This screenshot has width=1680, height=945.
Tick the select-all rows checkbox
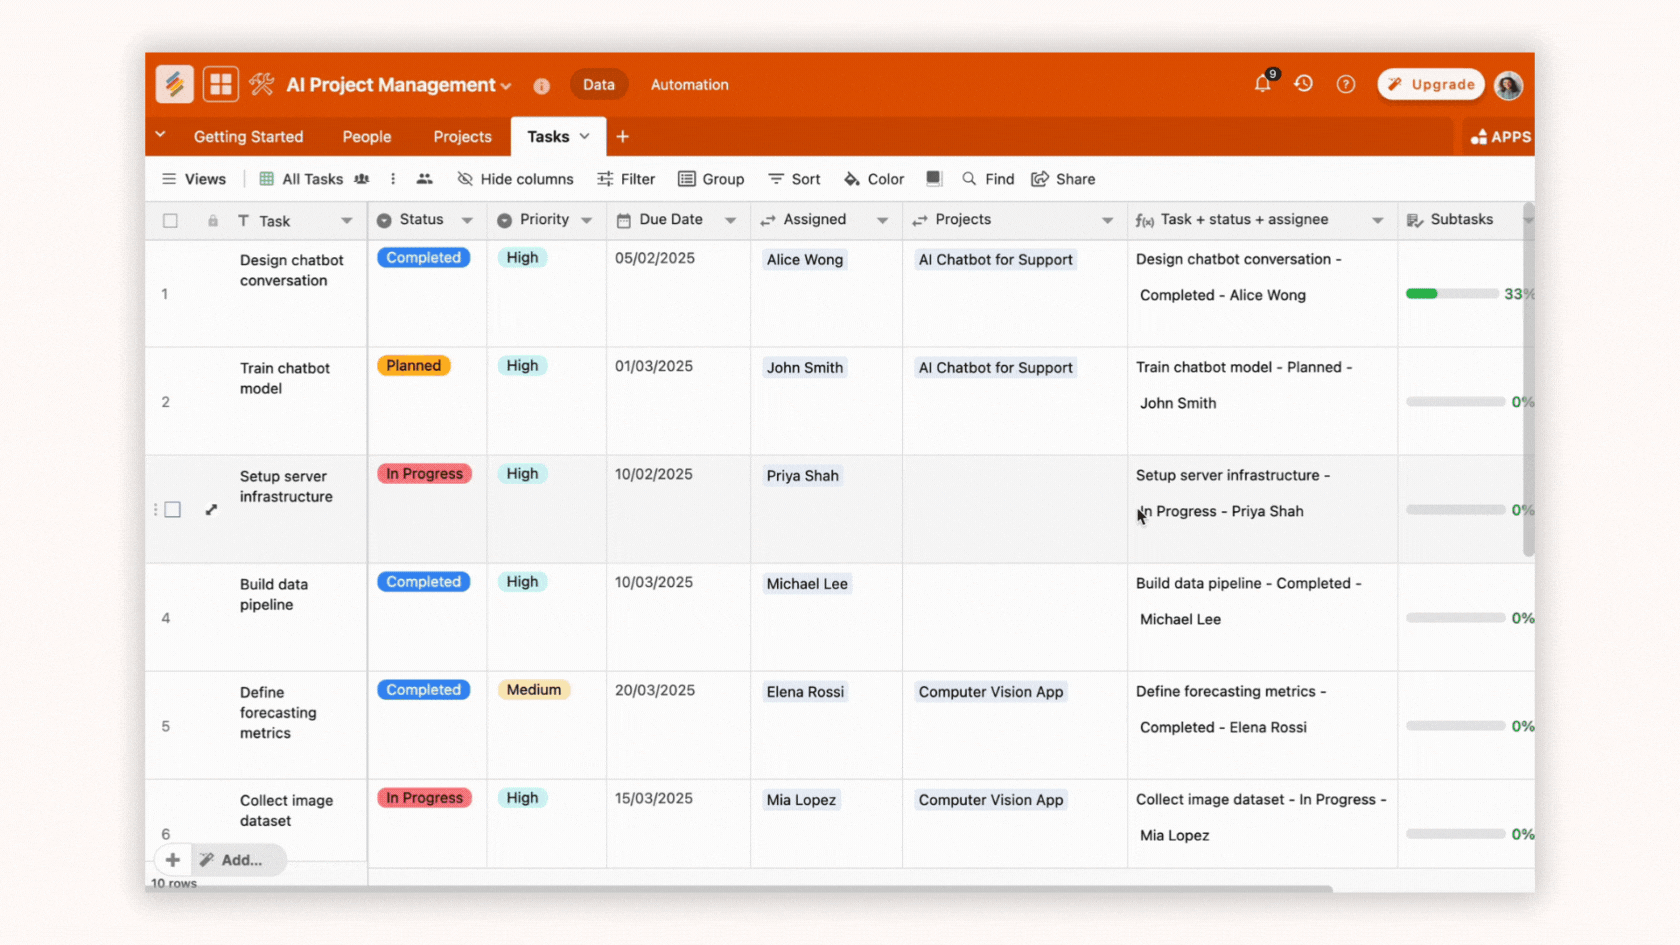click(x=170, y=221)
